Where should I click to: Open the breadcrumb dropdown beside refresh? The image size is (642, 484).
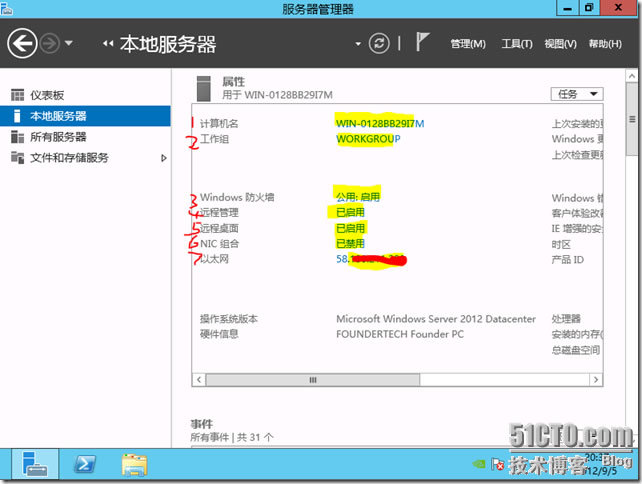coord(358,44)
